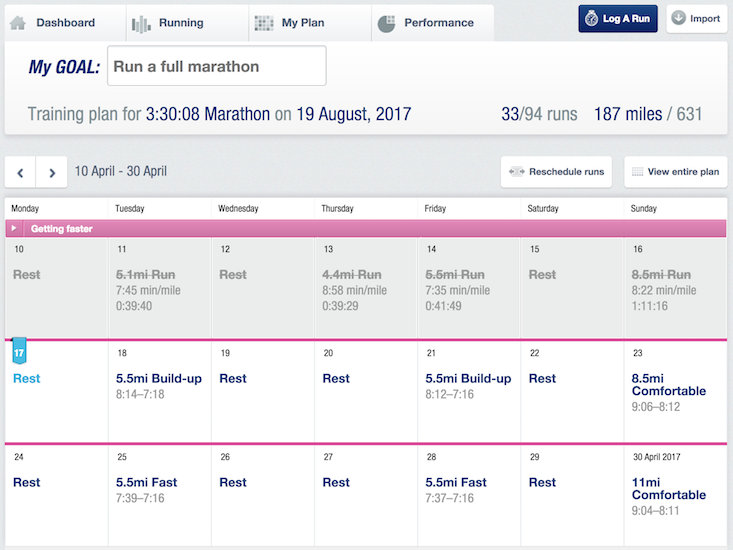Select the Rest entry on day 12
This screenshot has width=733, height=550.
pyautogui.click(x=233, y=274)
